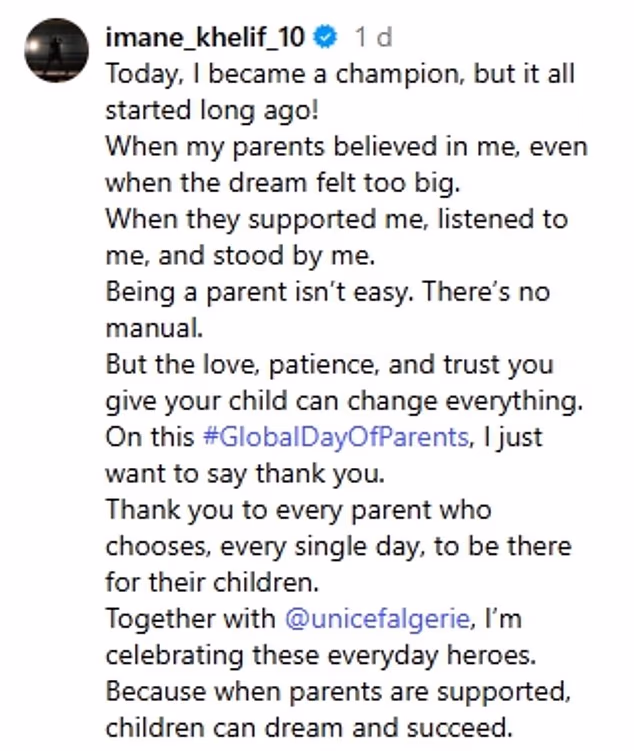This screenshot has width=634, height=751.
Task: Open the round profile picture avatar
Action: point(55,50)
